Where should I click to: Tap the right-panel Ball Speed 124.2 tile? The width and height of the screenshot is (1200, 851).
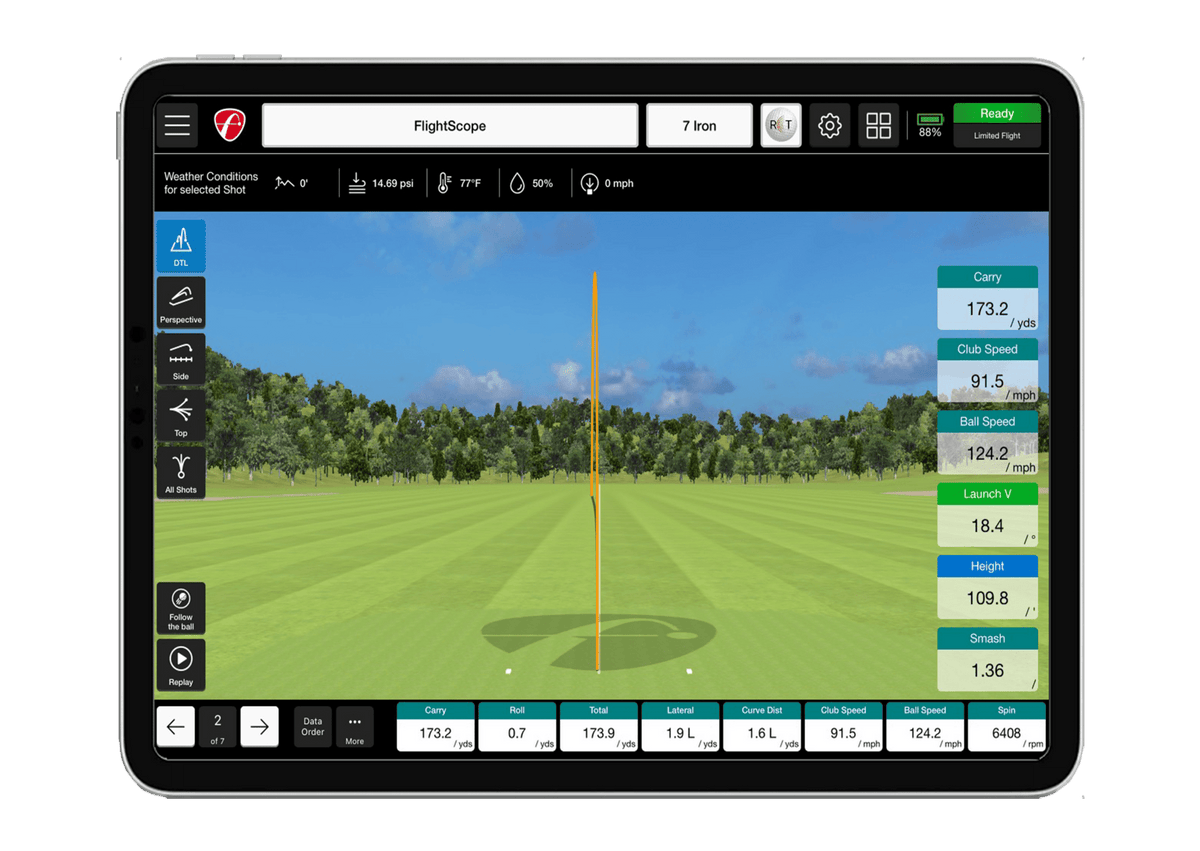tap(987, 442)
